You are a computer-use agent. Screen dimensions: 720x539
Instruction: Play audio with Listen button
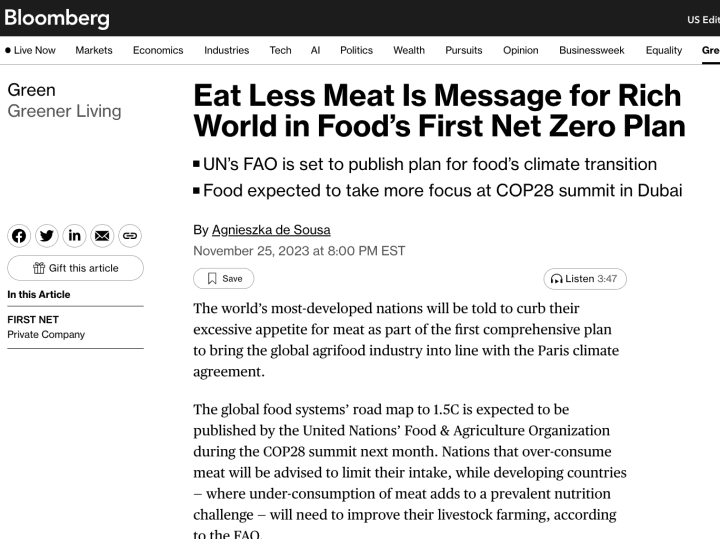coord(584,279)
